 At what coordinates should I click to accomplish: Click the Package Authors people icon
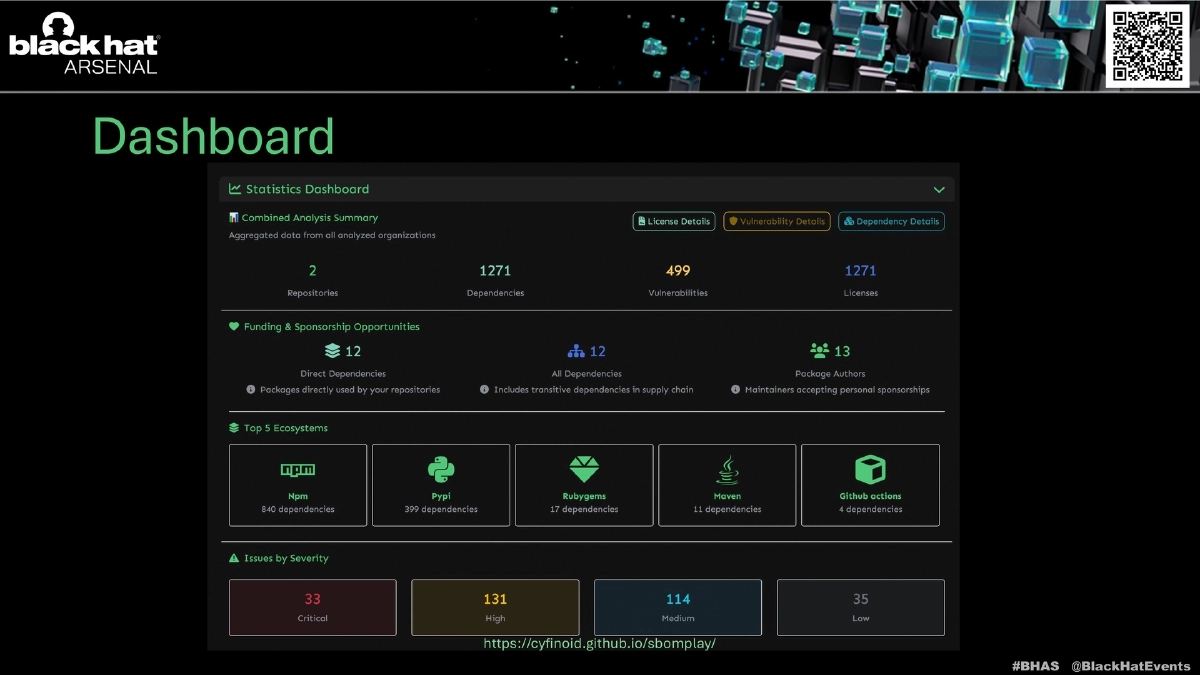819,351
